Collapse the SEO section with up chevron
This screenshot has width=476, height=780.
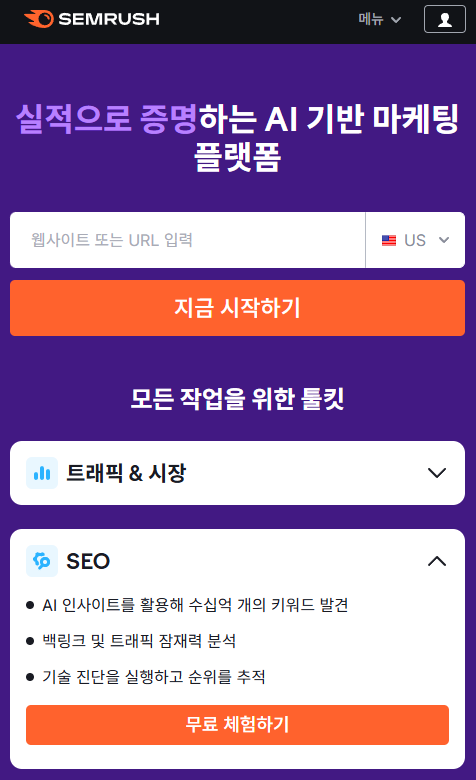click(x=437, y=561)
